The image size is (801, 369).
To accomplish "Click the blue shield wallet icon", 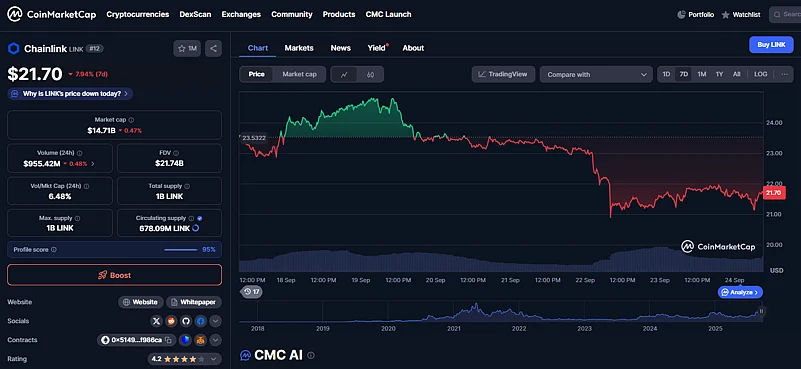I will click(x=186, y=340).
